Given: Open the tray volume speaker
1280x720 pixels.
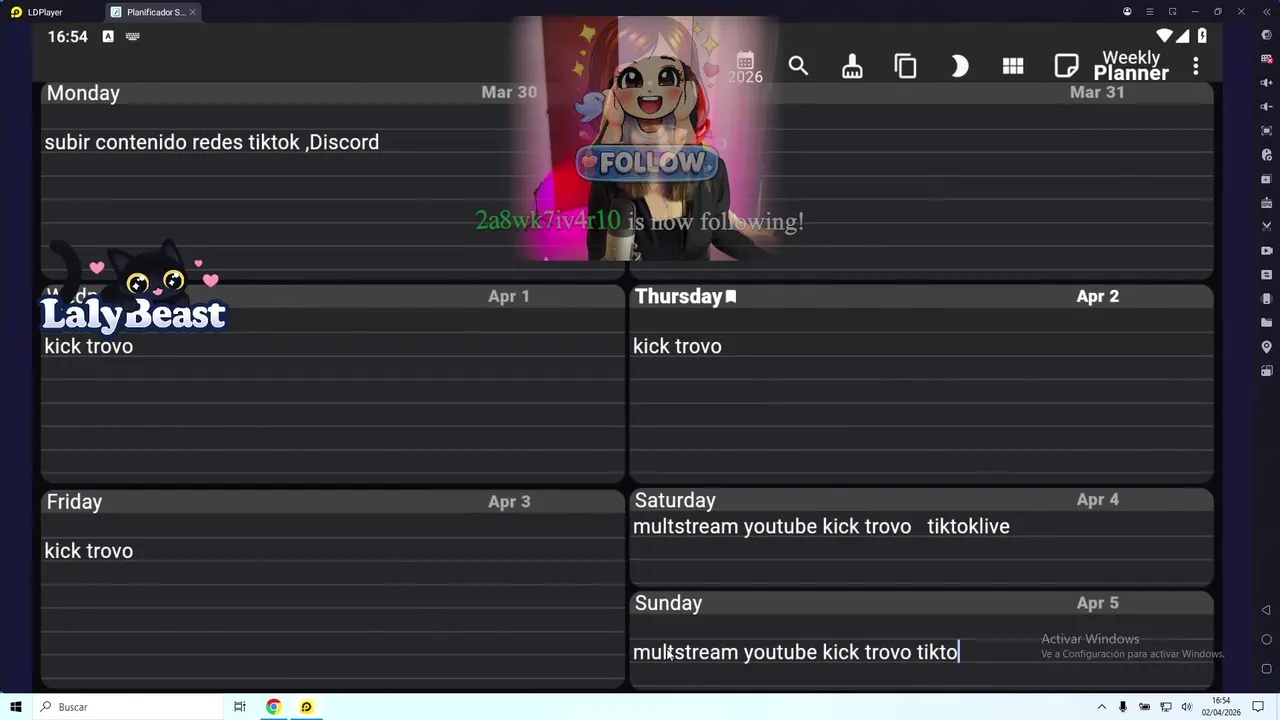Looking at the screenshot, I should [x=1186, y=707].
